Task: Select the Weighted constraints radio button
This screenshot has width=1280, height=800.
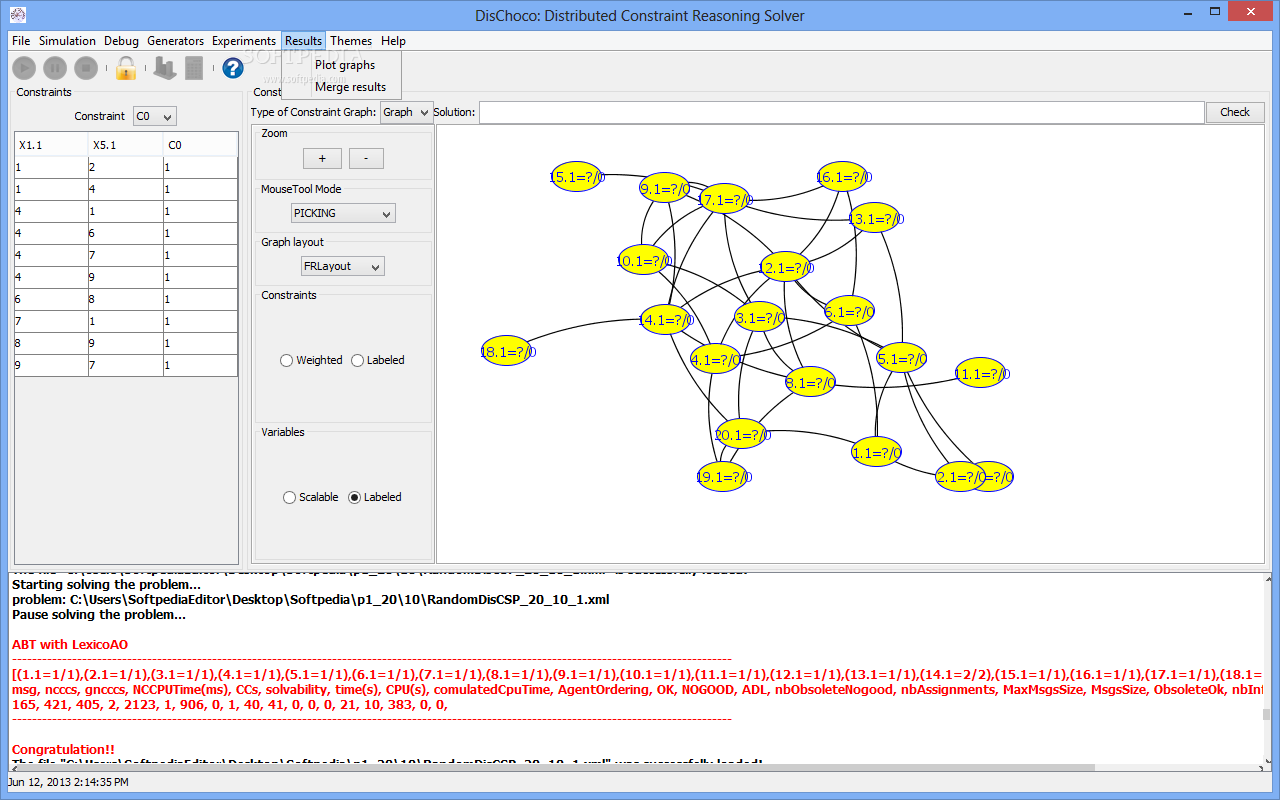Action: (287, 360)
